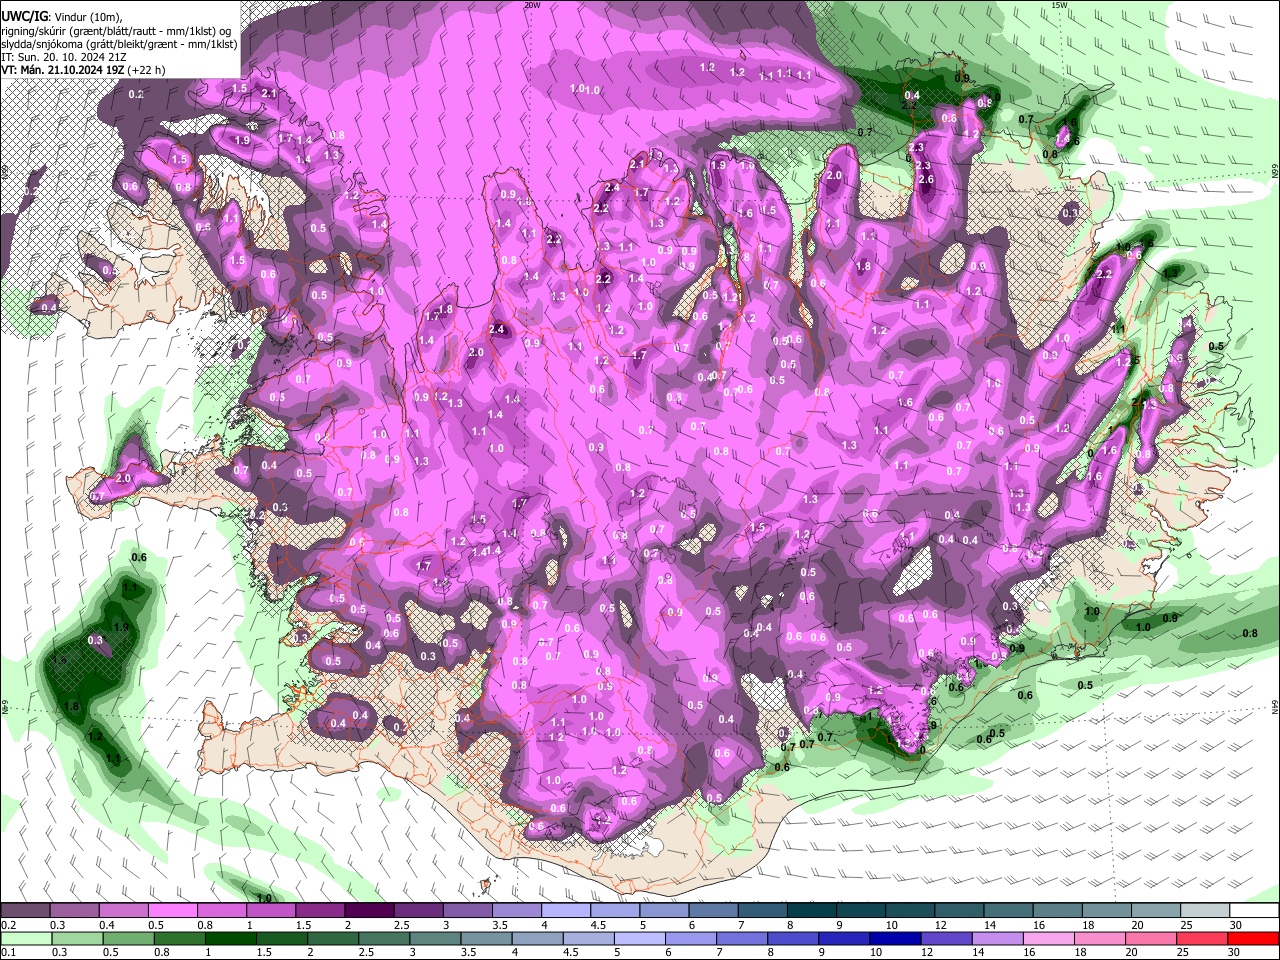Click the bold UWC/IG title text
Viewport: 1280px width, 960px height.
[x=24, y=17]
